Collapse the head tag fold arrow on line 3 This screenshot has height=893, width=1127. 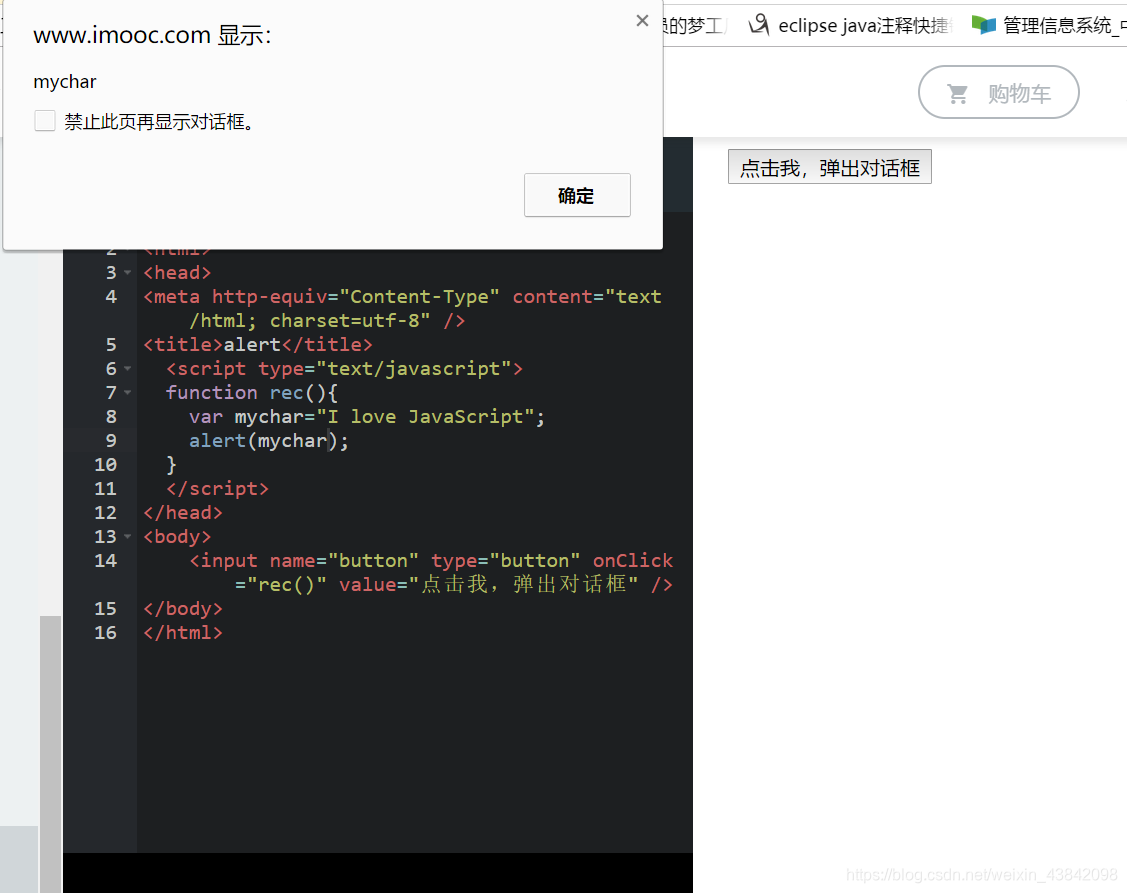(127, 273)
